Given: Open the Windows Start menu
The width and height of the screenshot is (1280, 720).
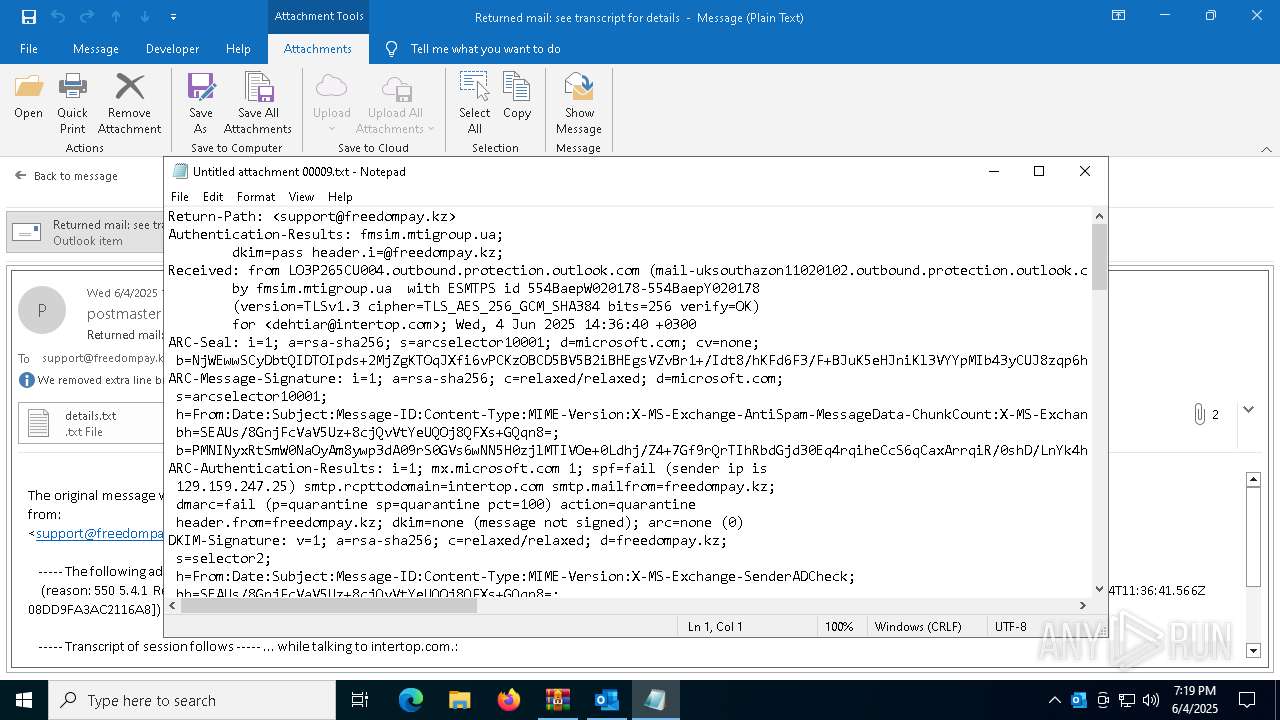Looking at the screenshot, I should (24, 700).
